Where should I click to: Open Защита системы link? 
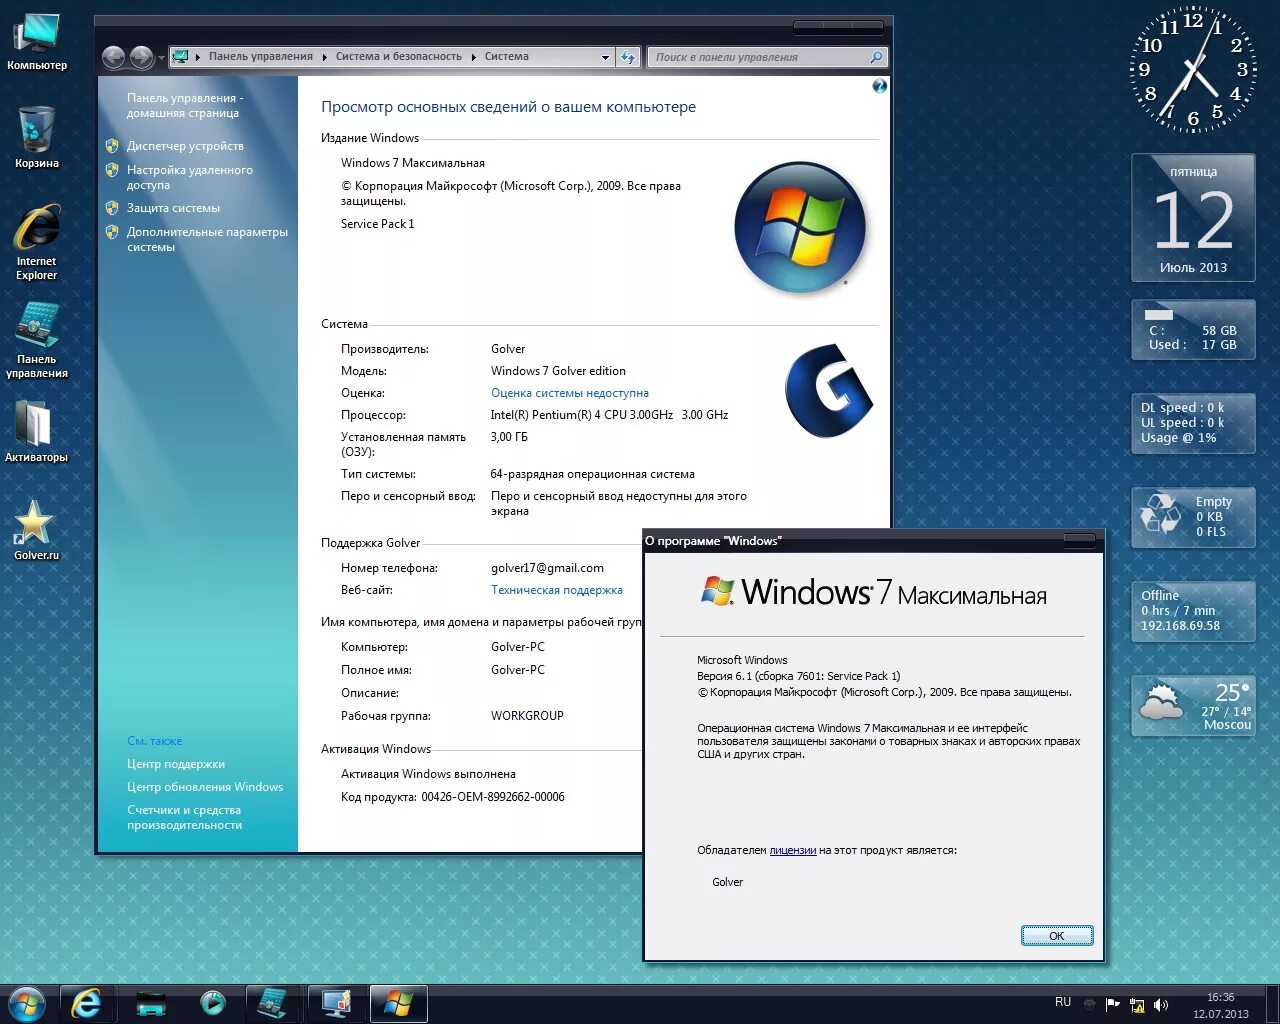tap(173, 208)
